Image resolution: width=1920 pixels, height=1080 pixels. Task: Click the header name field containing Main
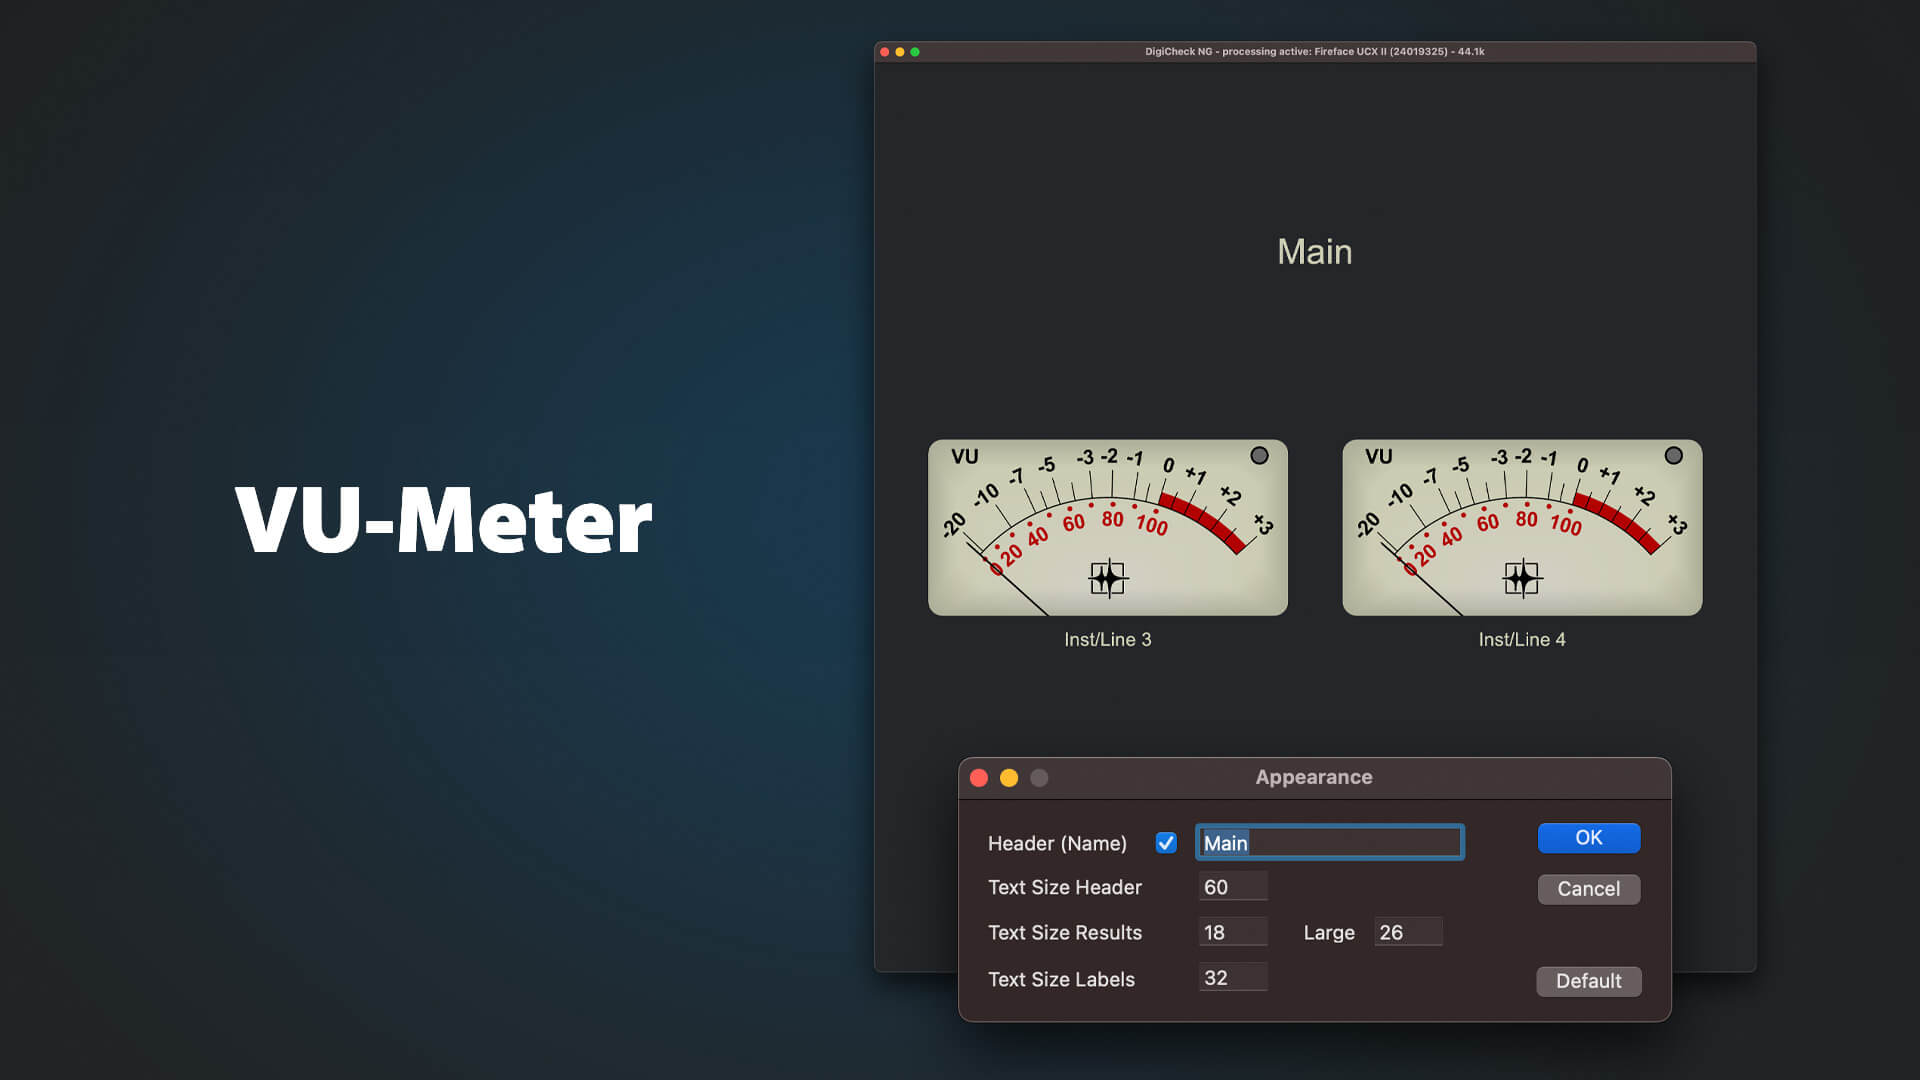[x=1330, y=843]
